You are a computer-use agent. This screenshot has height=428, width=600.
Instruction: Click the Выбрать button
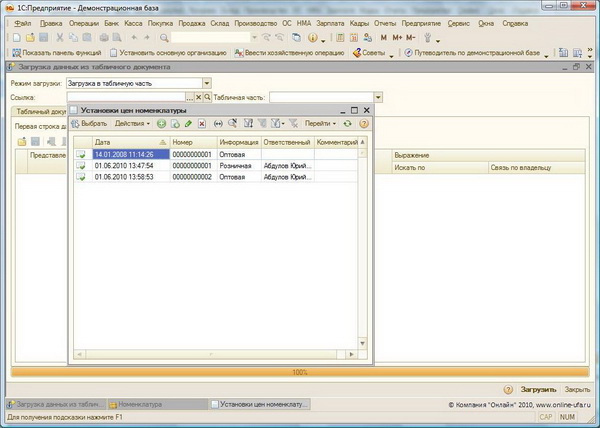(x=90, y=124)
